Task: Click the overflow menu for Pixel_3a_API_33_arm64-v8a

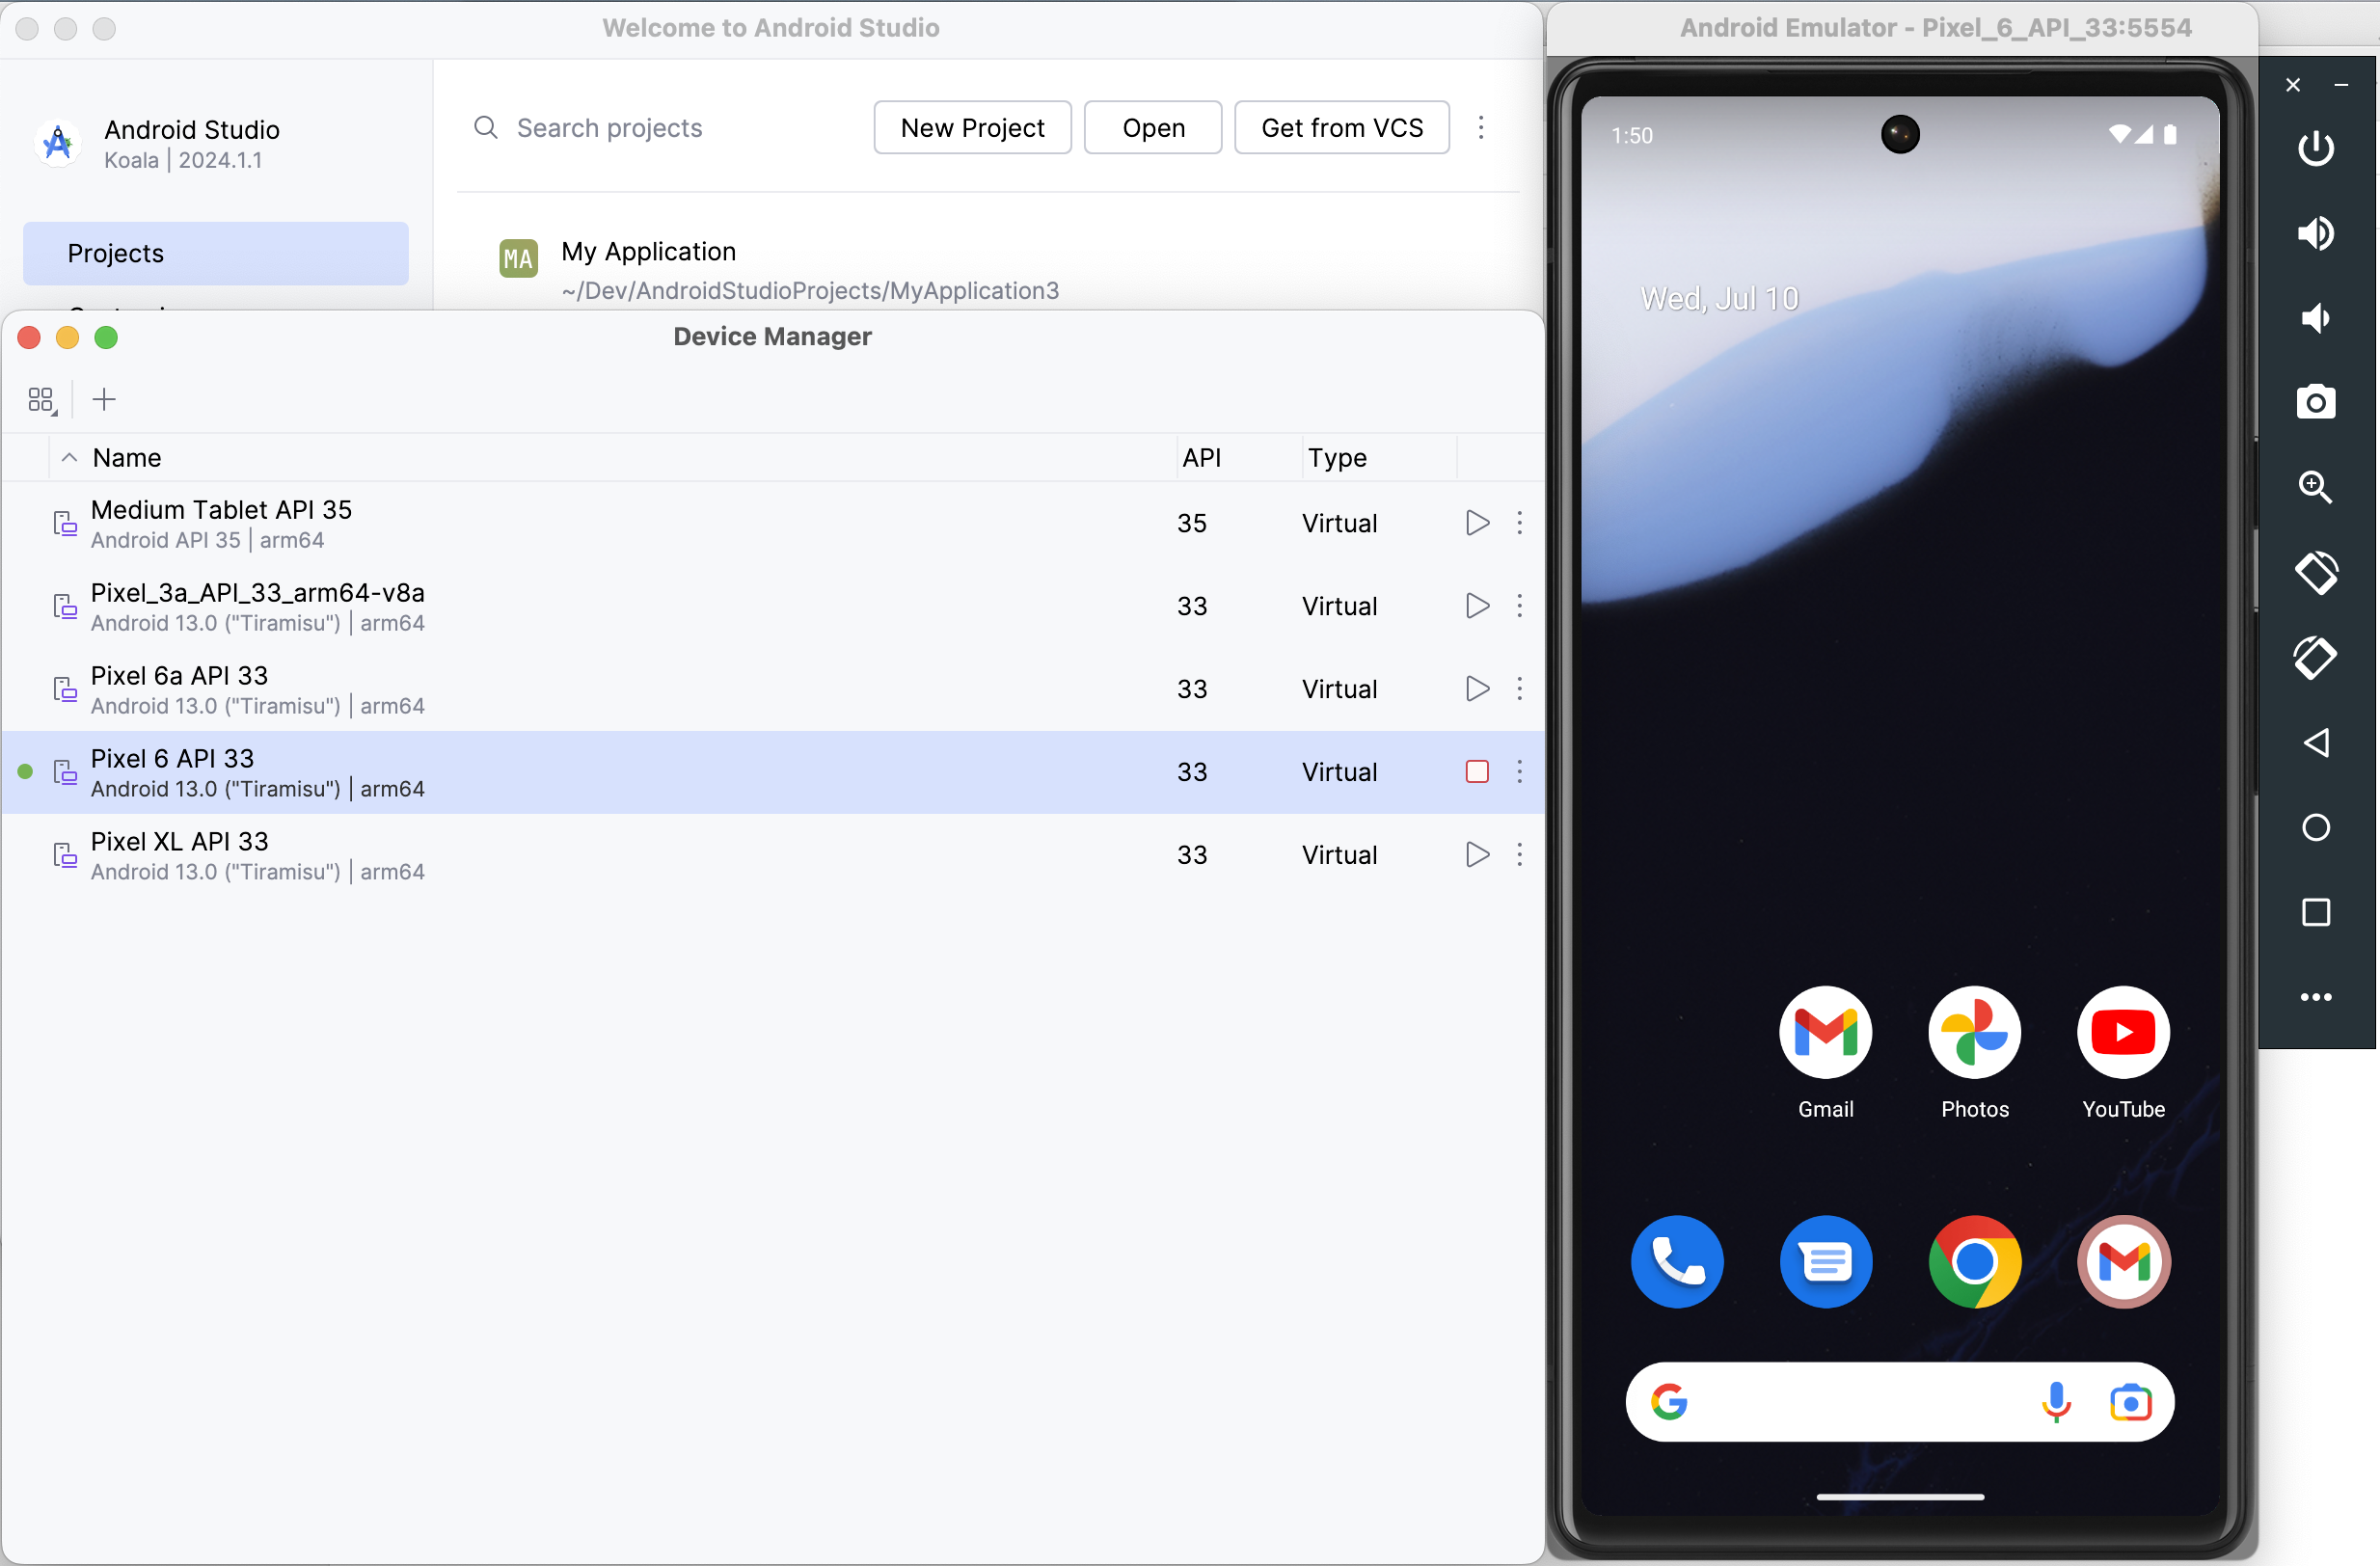Action: 1520,605
